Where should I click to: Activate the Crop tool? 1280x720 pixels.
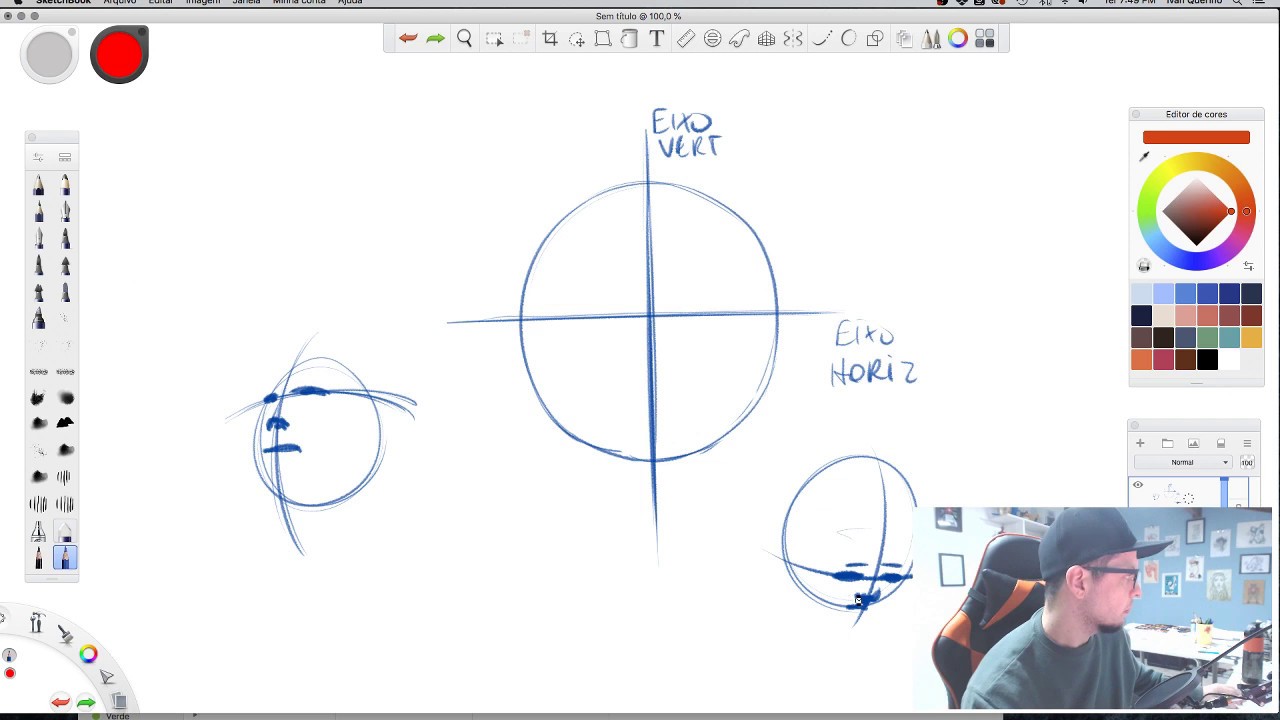(x=550, y=39)
